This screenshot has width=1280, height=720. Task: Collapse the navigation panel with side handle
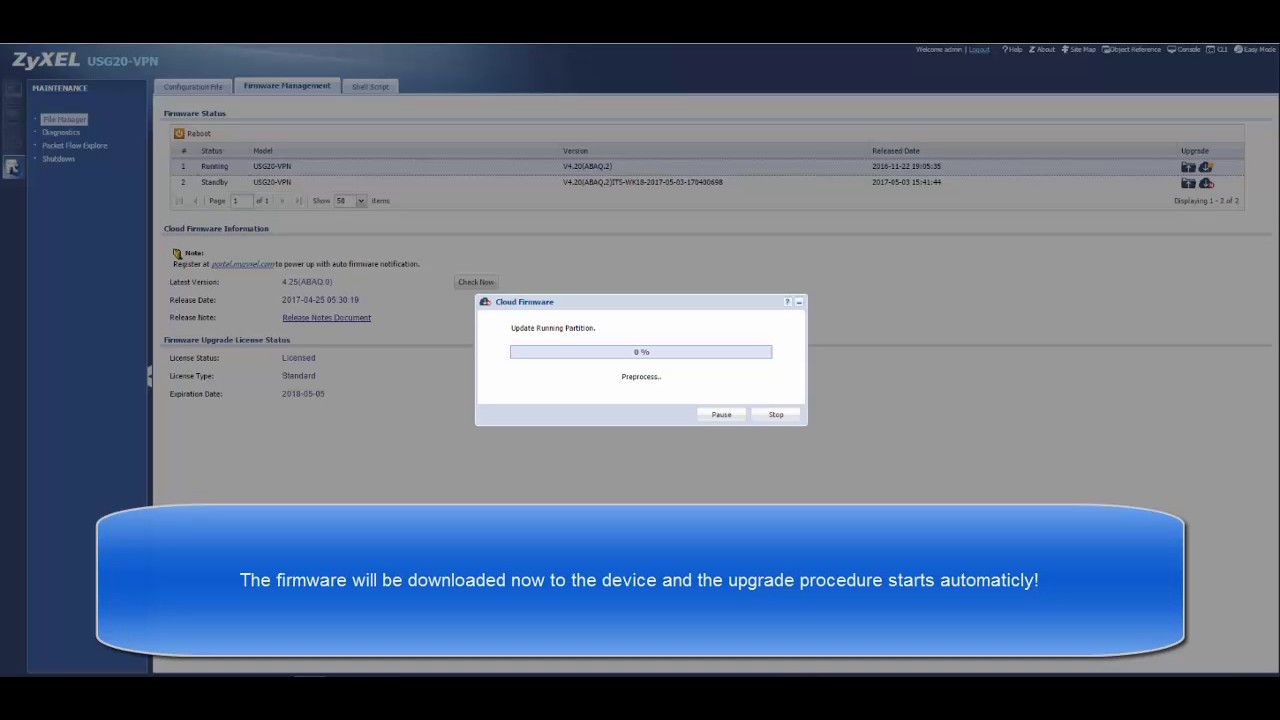pos(150,376)
